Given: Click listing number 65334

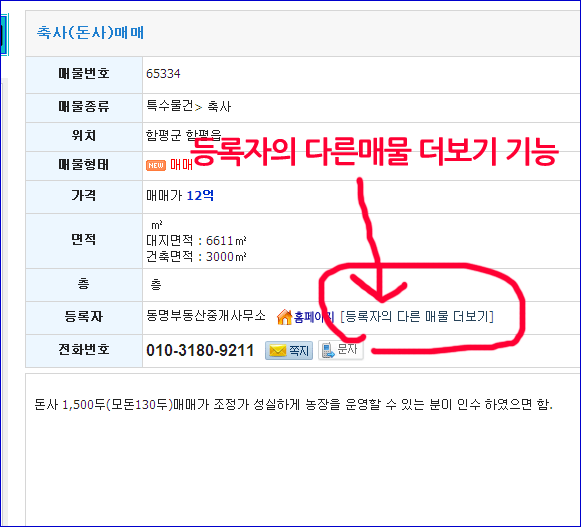Looking at the screenshot, I should (163, 74).
